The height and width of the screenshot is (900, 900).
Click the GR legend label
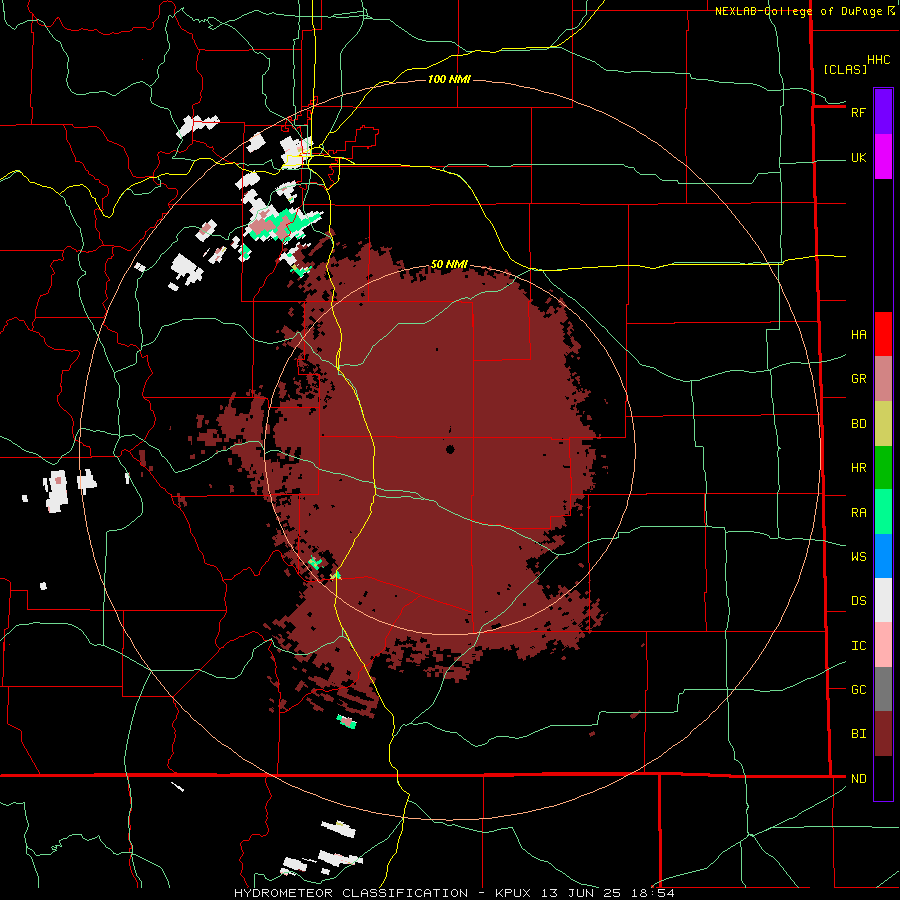pos(858,379)
